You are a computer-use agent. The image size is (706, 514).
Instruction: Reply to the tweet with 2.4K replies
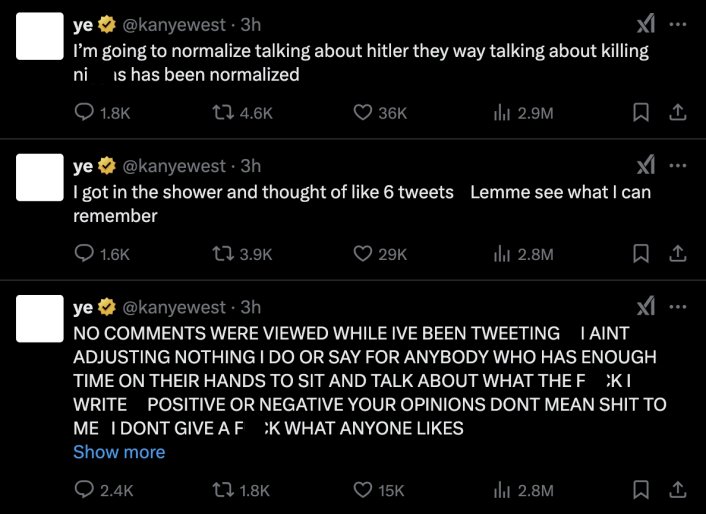85,490
